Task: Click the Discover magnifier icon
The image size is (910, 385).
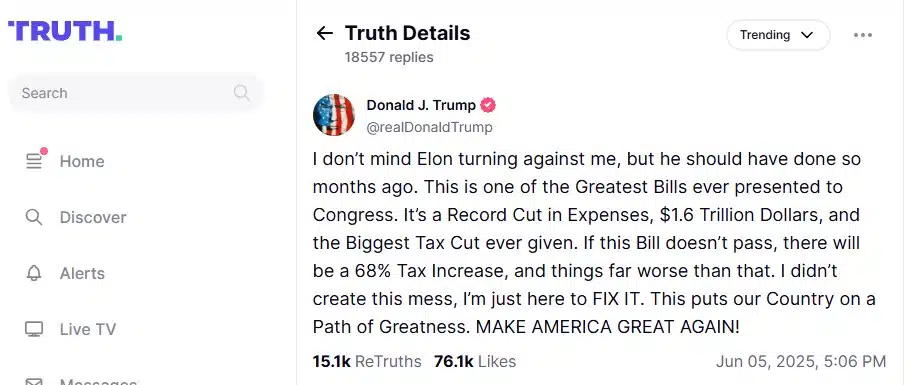Action: 34,217
